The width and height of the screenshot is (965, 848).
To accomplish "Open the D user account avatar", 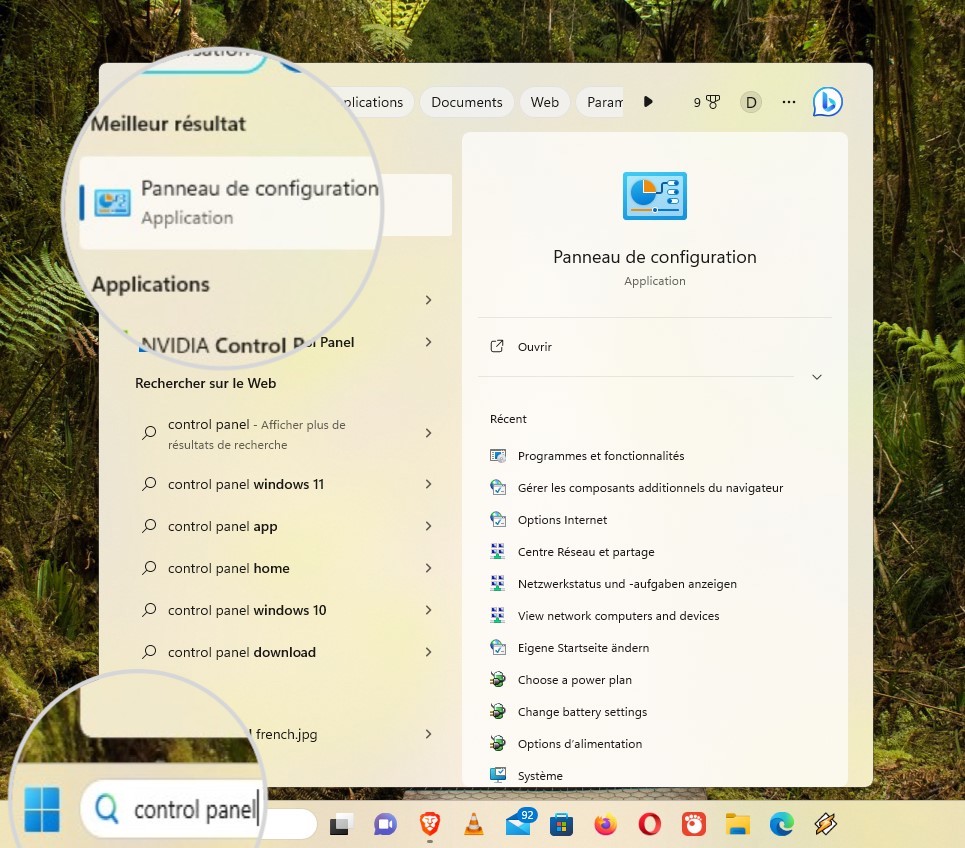I will coord(751,102).
